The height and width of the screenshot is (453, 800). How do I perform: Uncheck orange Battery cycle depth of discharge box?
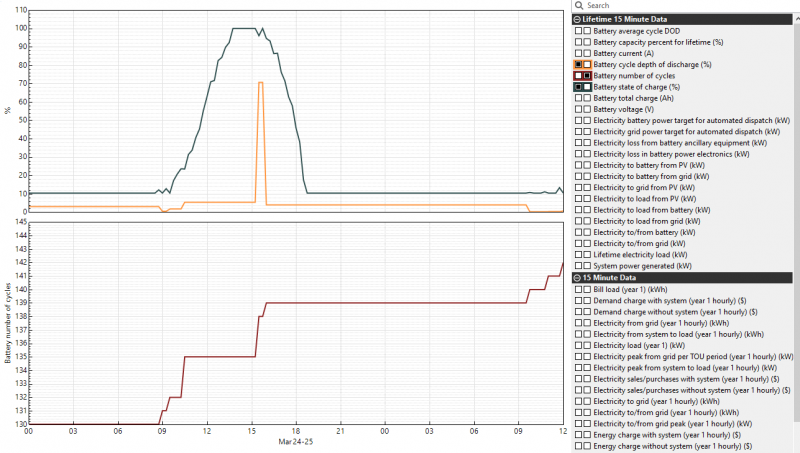tap(579, 64)
